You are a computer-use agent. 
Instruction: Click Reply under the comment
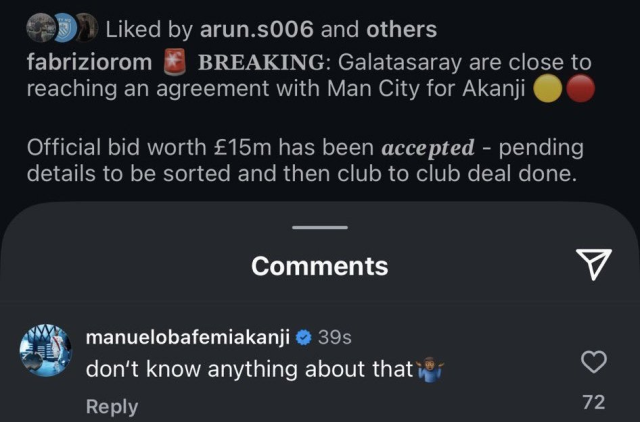[x=112, y=406]
